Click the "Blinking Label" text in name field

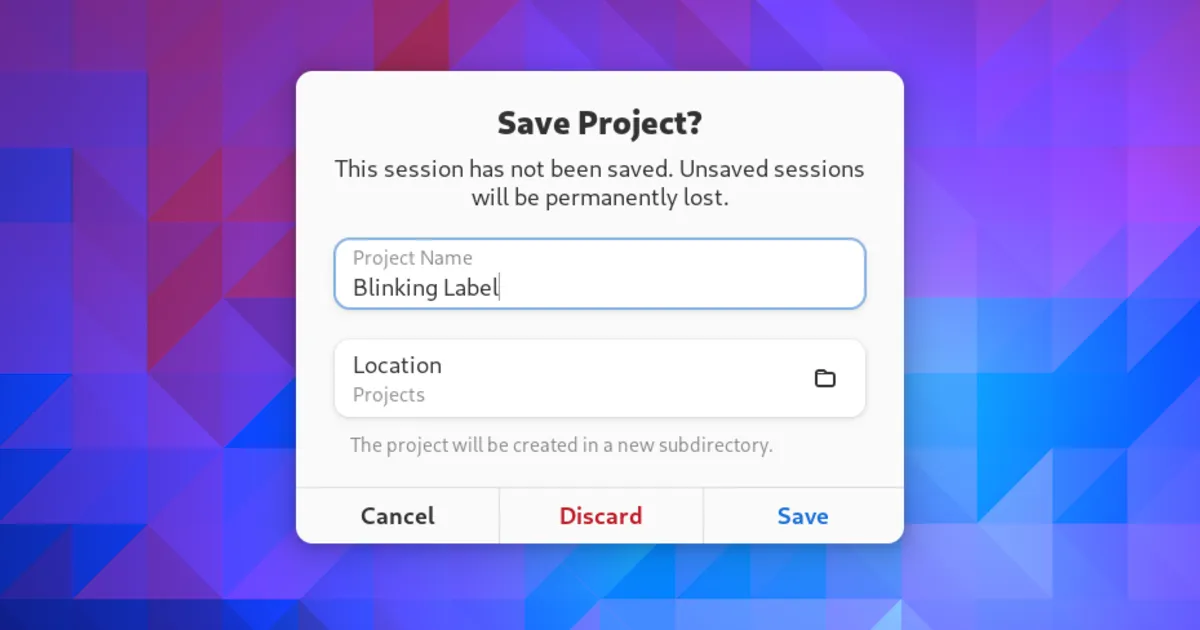tap(425, 288)
